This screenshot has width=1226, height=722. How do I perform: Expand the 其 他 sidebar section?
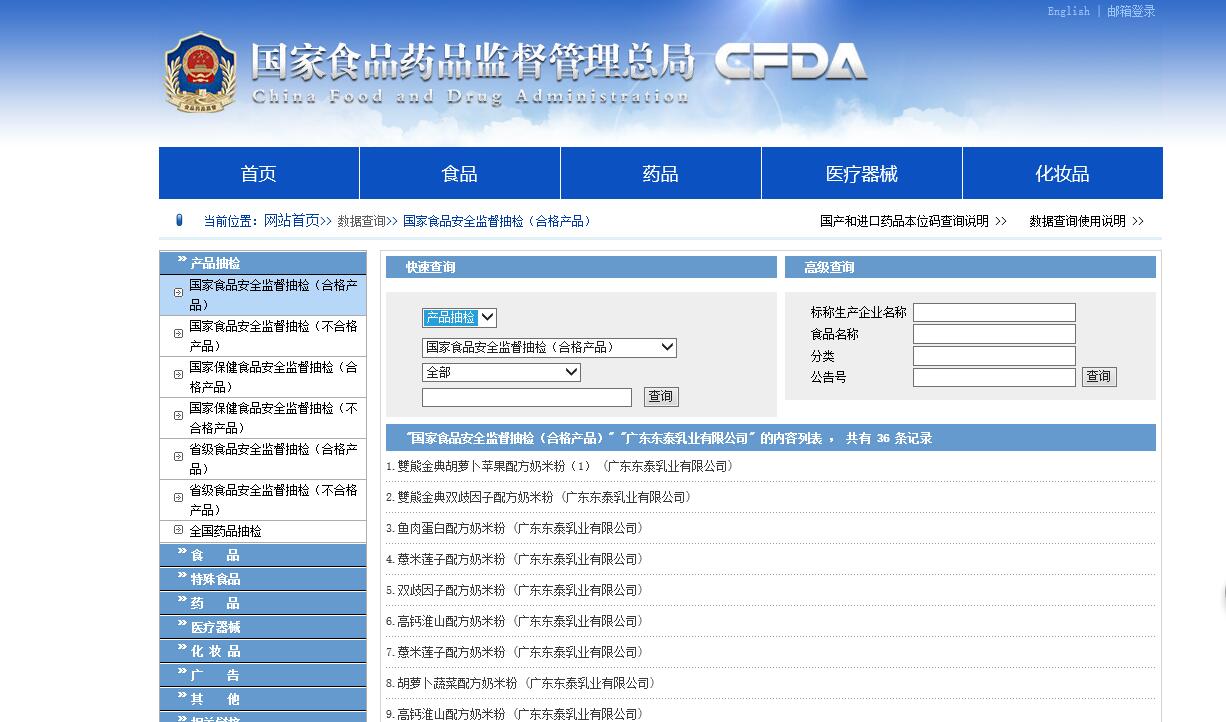(x=263, y=699)
